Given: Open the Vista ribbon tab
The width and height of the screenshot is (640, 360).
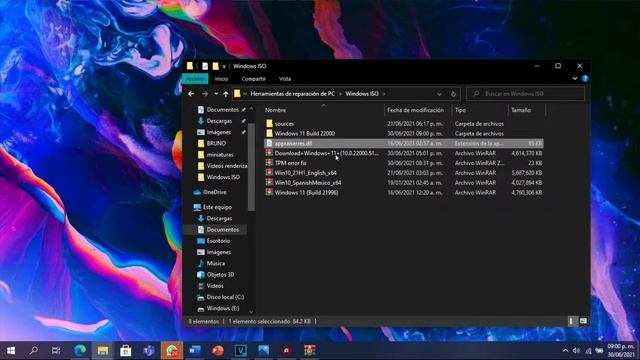Looking at the screenshot, I should click(x=285, y=79).
